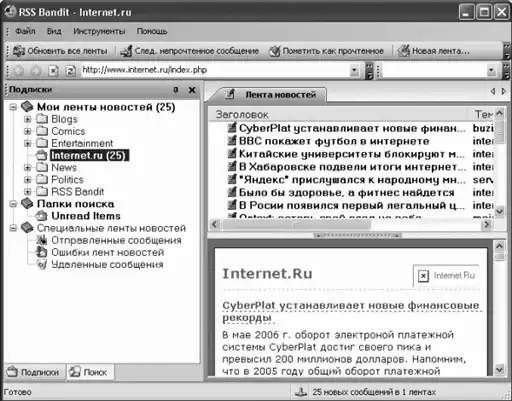
Task: Click the Unread Items search folder icon
Action: point(42,216)
